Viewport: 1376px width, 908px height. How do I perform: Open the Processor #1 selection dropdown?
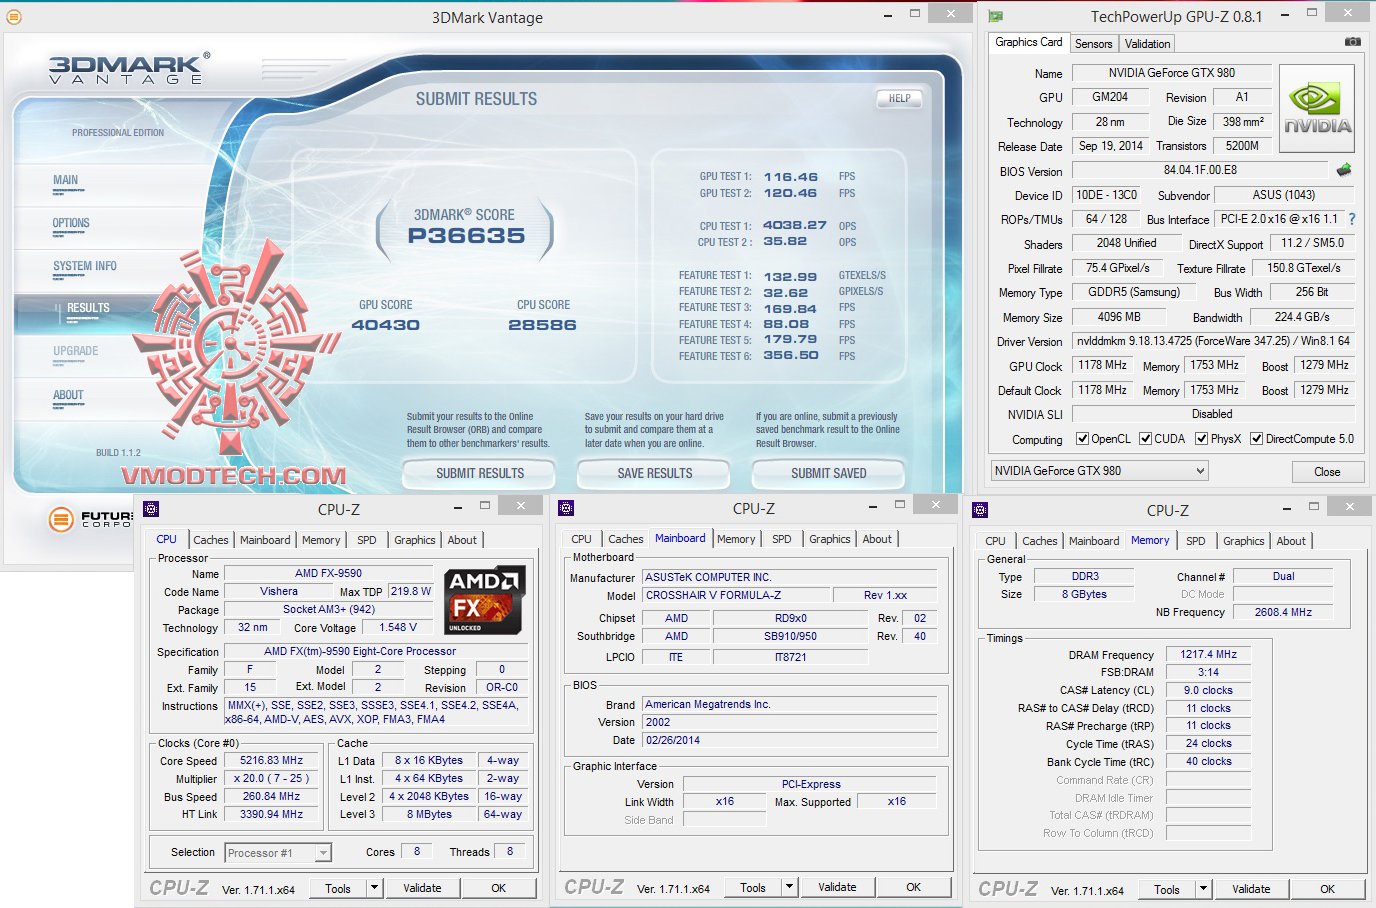pyautogui.click(x=278, y=853)
